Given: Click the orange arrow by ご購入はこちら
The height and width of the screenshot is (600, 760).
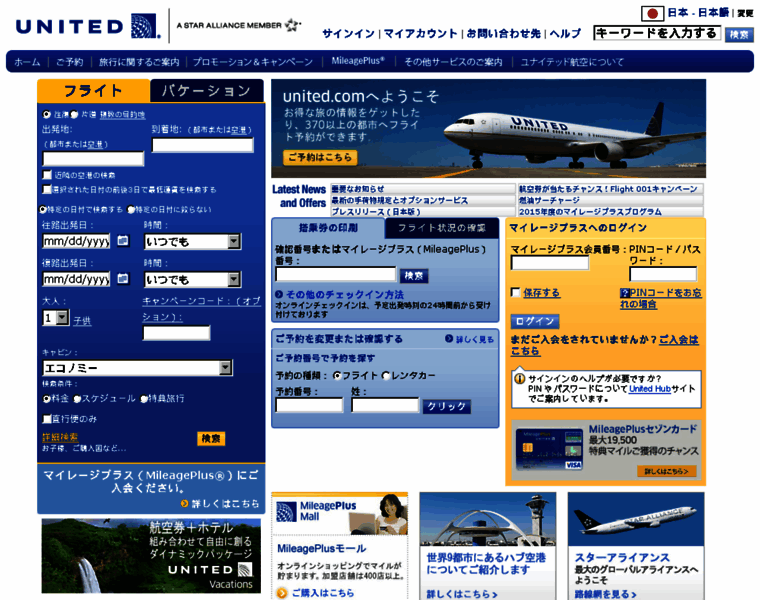Looking at the screenshot, I should point(282,593).
